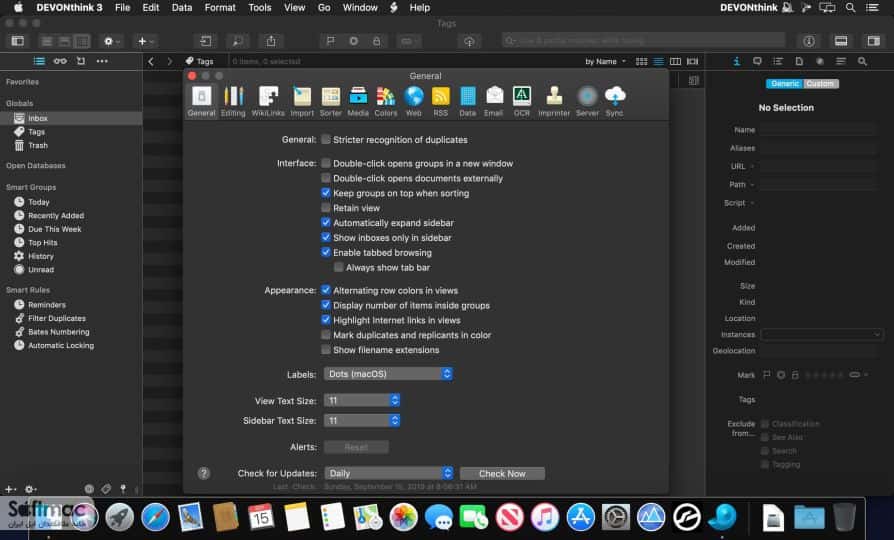The height and width of the screenshot is (540, 894).
Task: Select Filter Duplicates smart rule in sidebar
Action: pyautogui.click(x=56, y=318)
